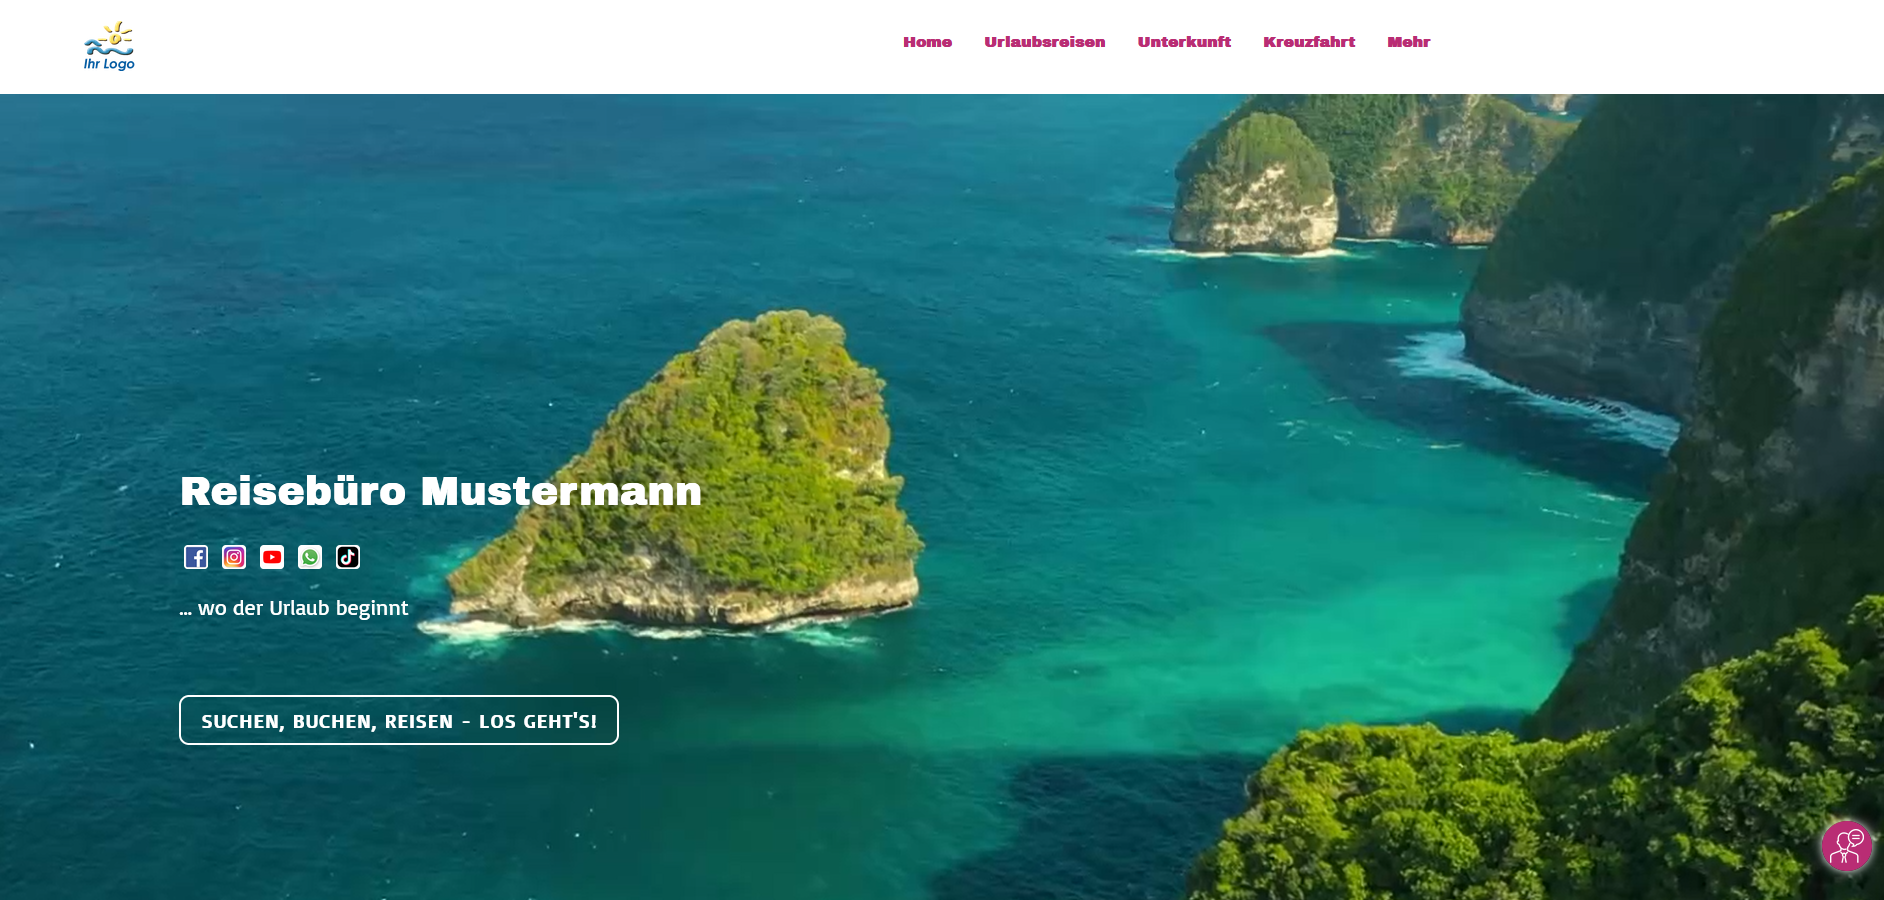This screenshot has height=900, width=1884.
Task: Click 'Suchen, Buchen, Reisen – Los geht's!' button
Action: 399,720
